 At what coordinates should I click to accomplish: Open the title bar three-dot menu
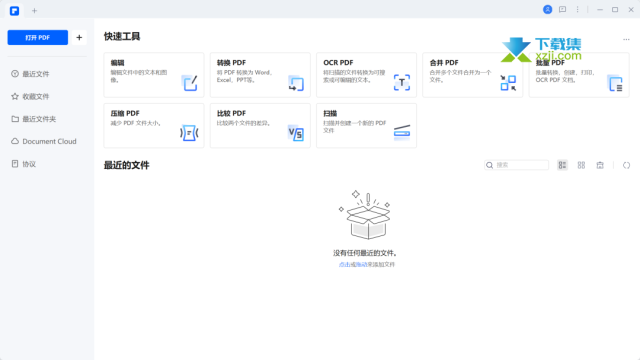click(577, 9)
